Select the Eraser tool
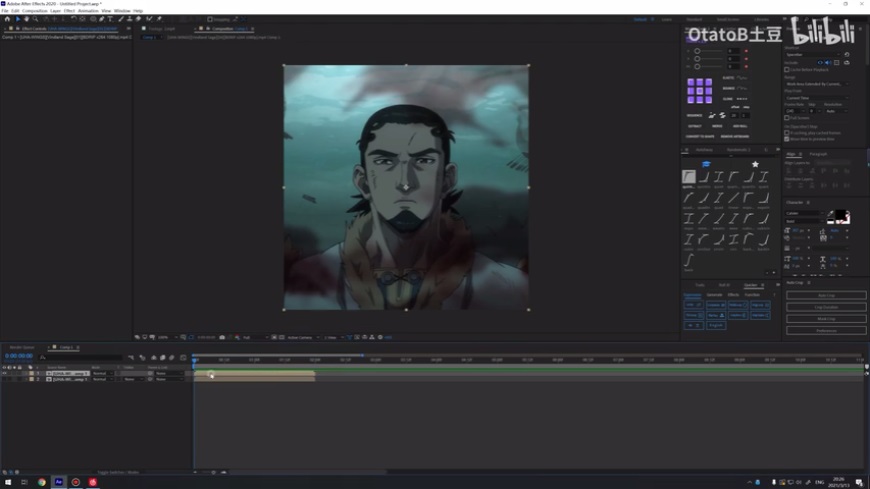870x489 pixels. tap(138, 19)
